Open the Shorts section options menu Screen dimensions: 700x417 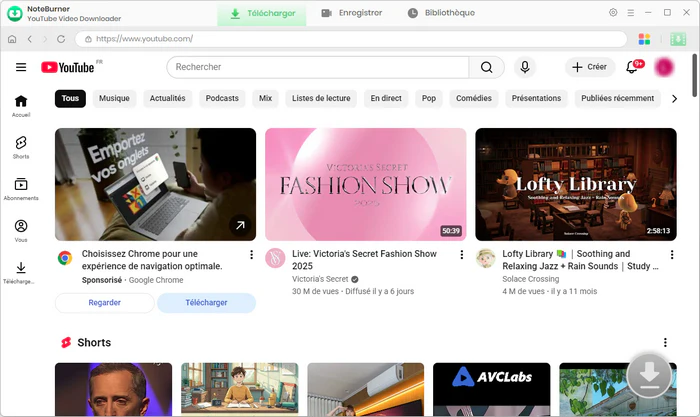tap(665, 343)
